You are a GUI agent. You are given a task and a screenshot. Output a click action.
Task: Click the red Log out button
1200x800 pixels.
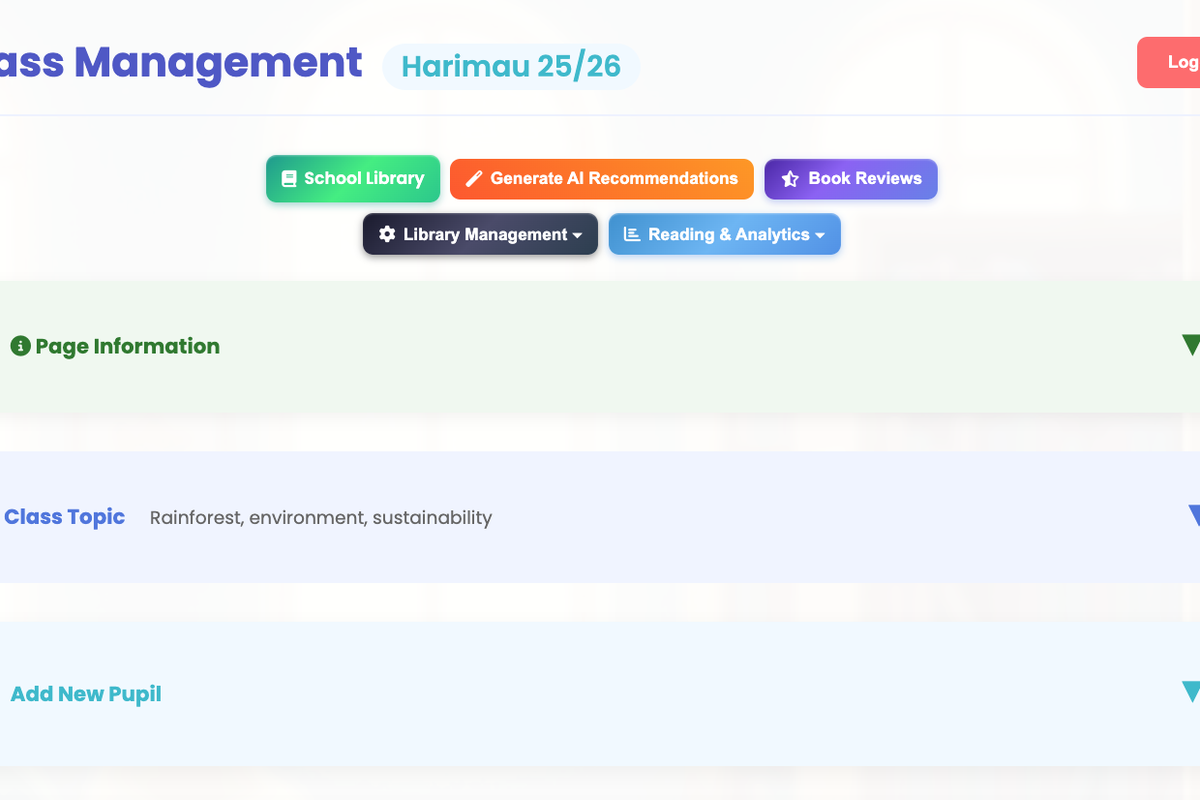[x=1169, y=62]
